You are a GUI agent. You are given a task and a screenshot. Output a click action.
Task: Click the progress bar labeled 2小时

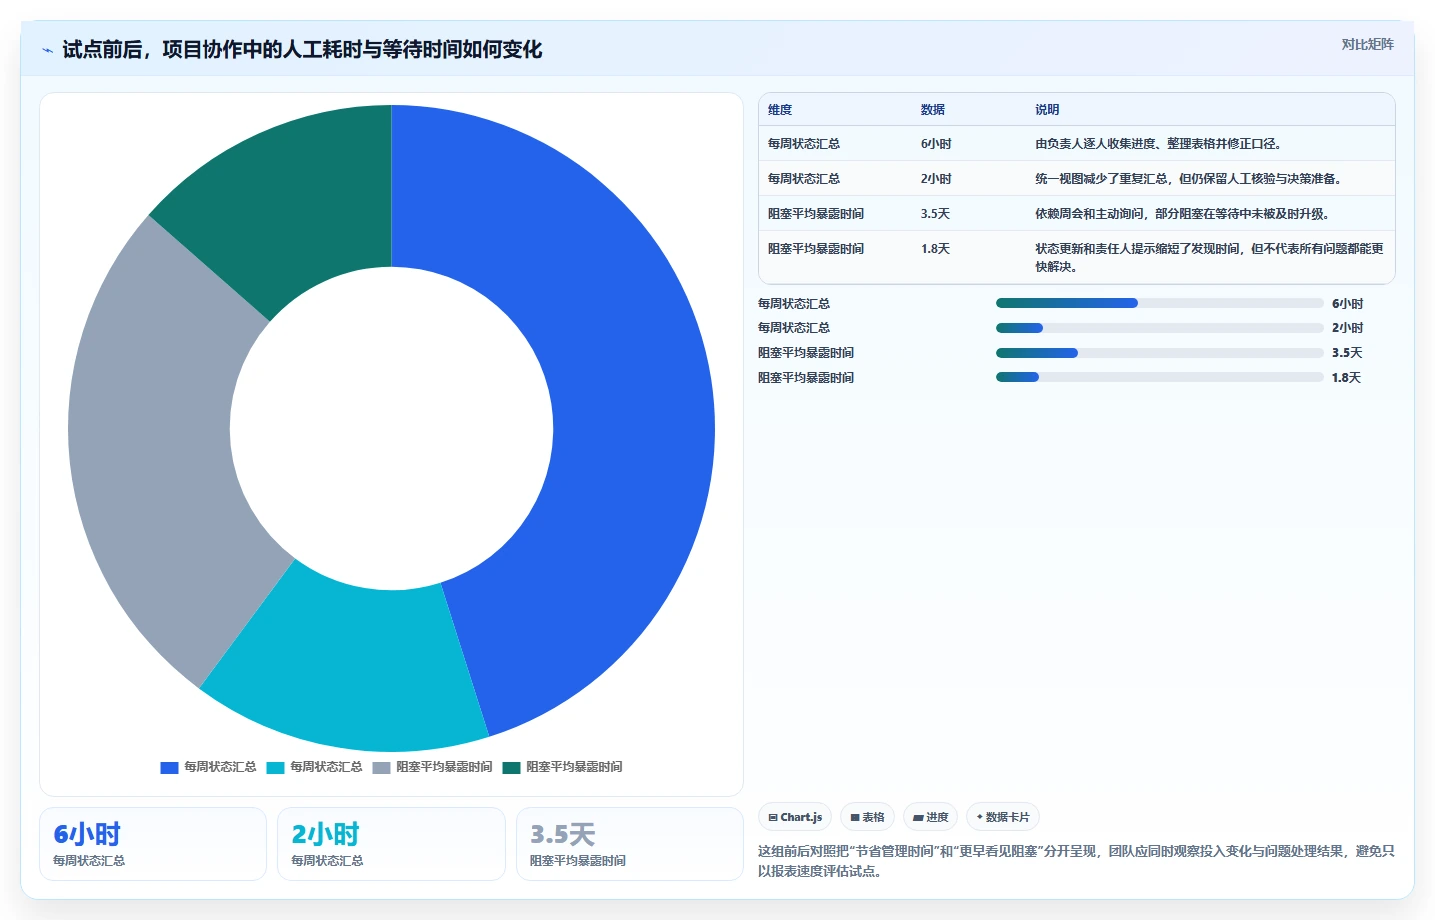(x=1160, y=328)
